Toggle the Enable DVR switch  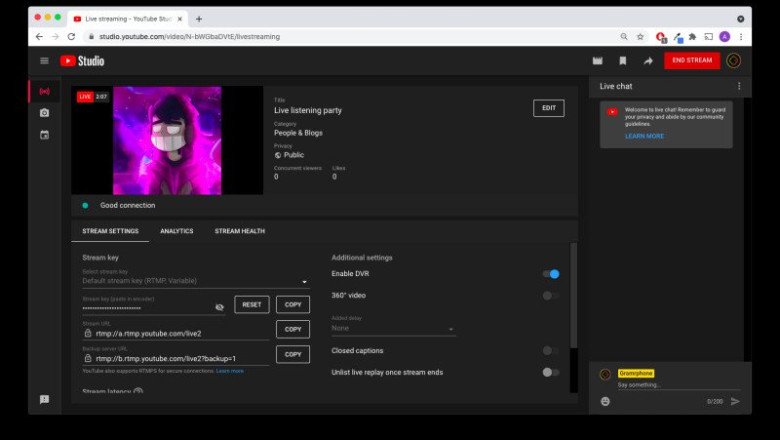550,274
